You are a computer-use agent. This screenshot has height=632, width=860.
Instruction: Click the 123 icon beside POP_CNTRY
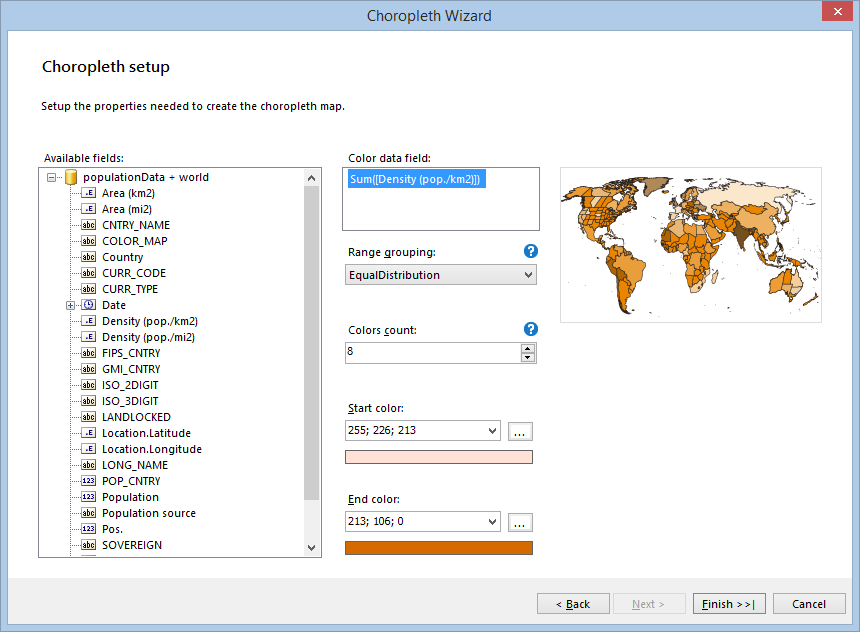point(88,481)
